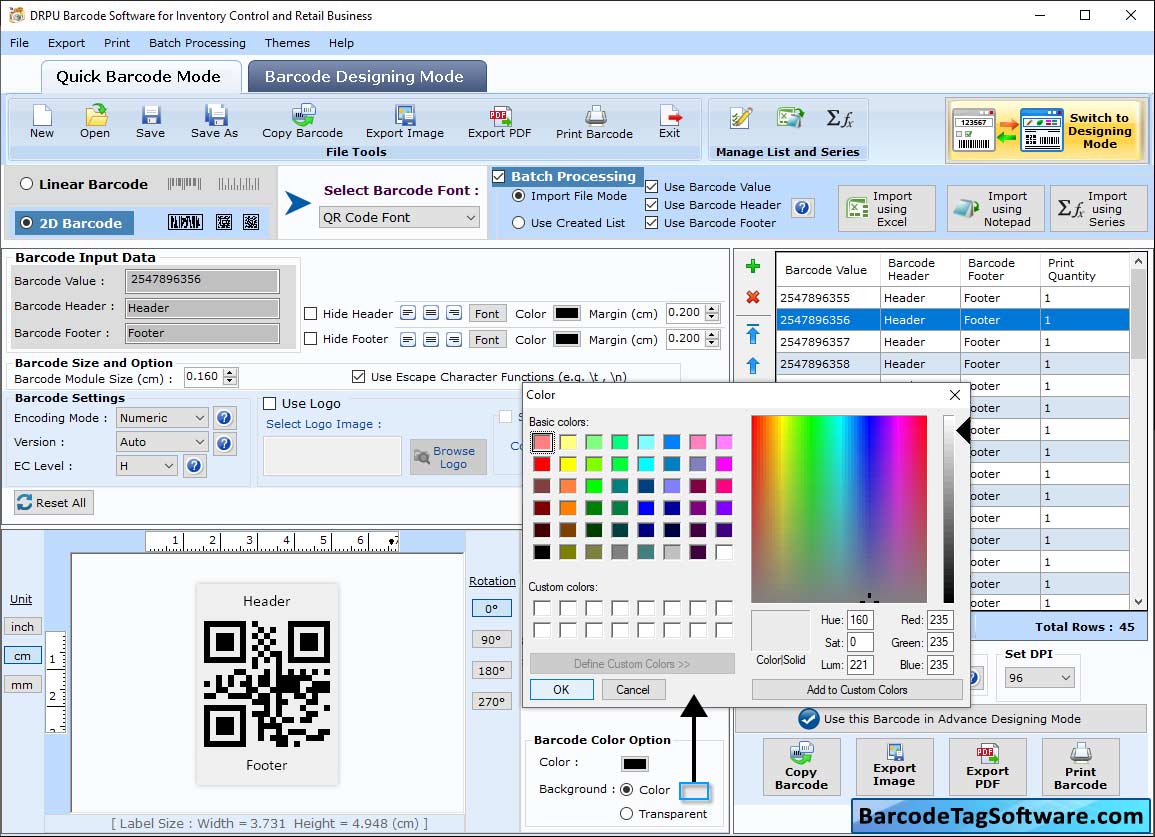
Task: Open help for EC Level
Action: click(x=194, y=466)
